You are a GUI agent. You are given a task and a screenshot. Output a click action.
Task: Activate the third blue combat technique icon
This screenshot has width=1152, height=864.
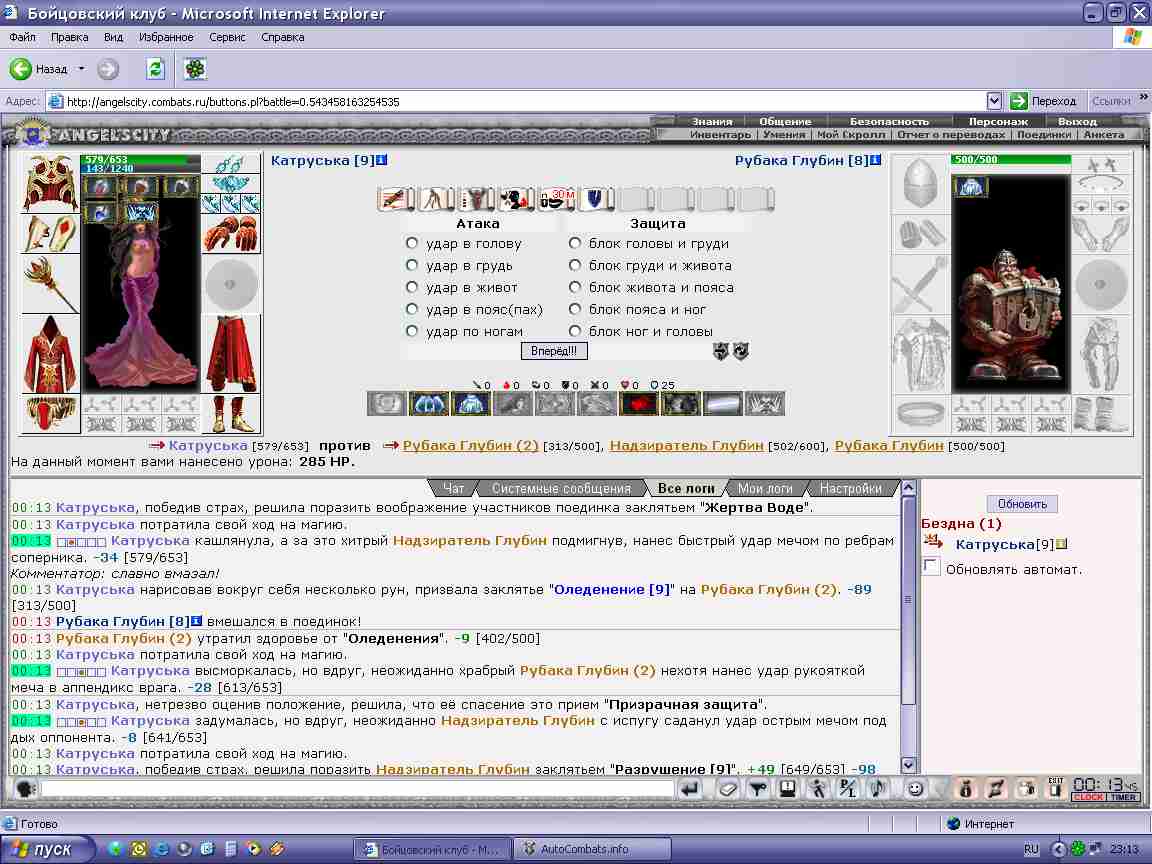click(470, 403)
